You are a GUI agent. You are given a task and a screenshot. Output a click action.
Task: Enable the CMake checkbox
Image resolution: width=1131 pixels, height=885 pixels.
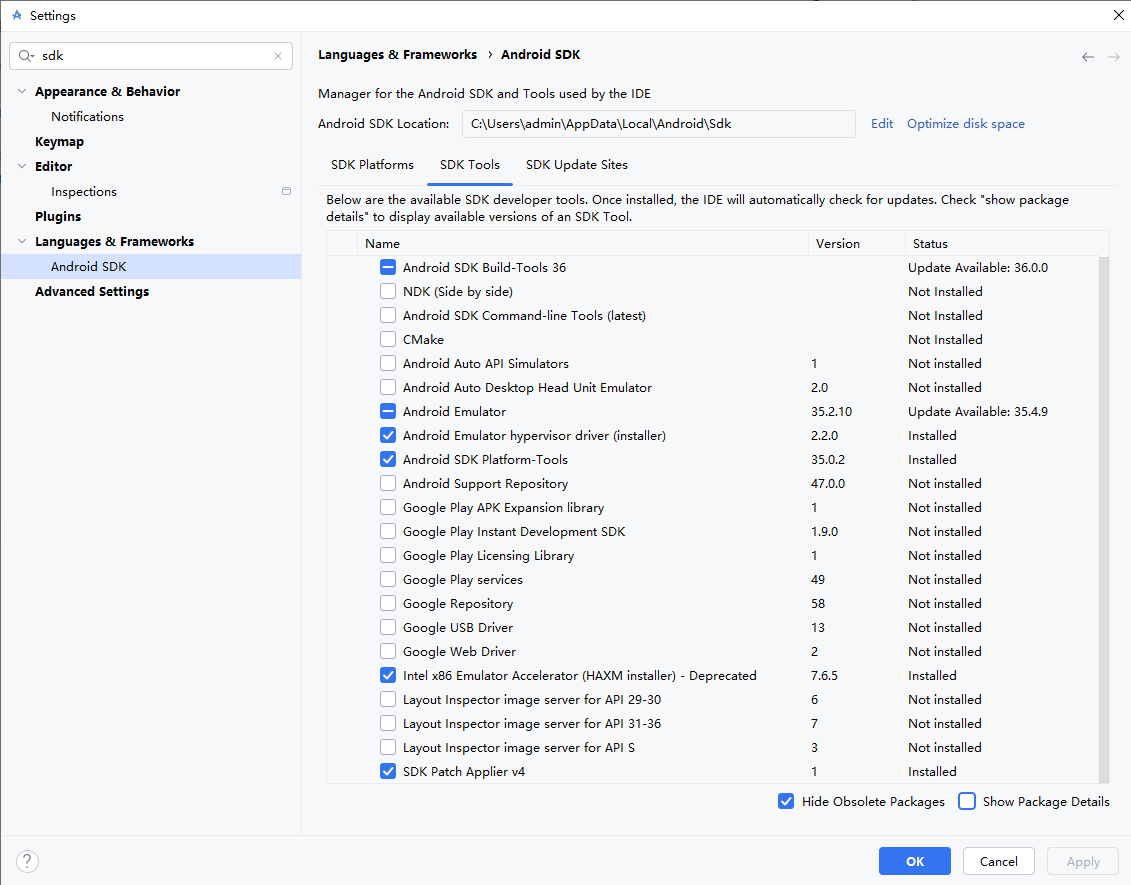(388, 339)
